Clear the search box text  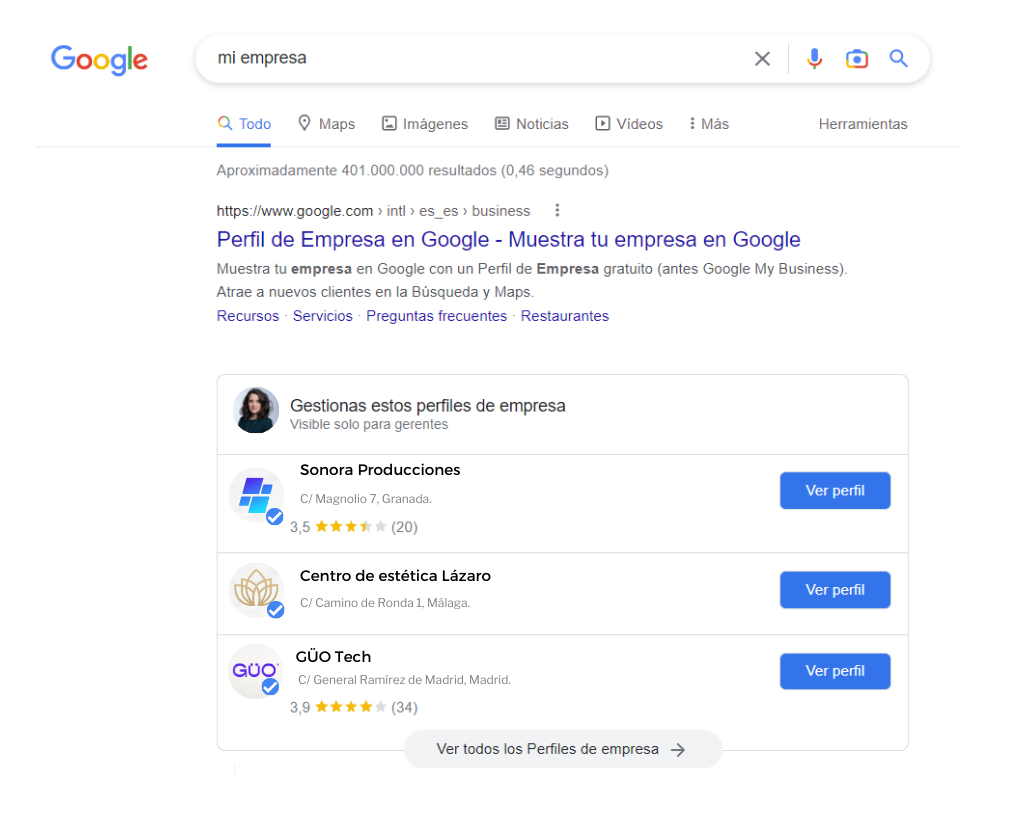762,59
